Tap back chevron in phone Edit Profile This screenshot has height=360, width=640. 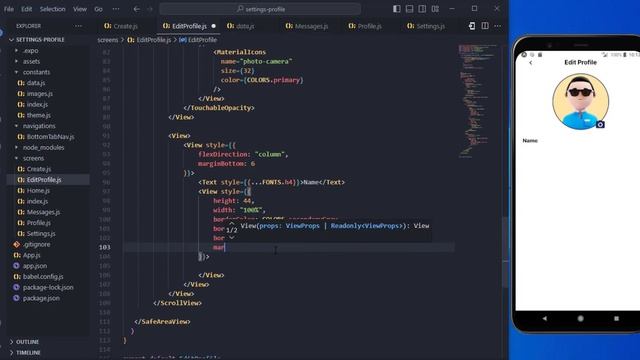tap(531, 62)
